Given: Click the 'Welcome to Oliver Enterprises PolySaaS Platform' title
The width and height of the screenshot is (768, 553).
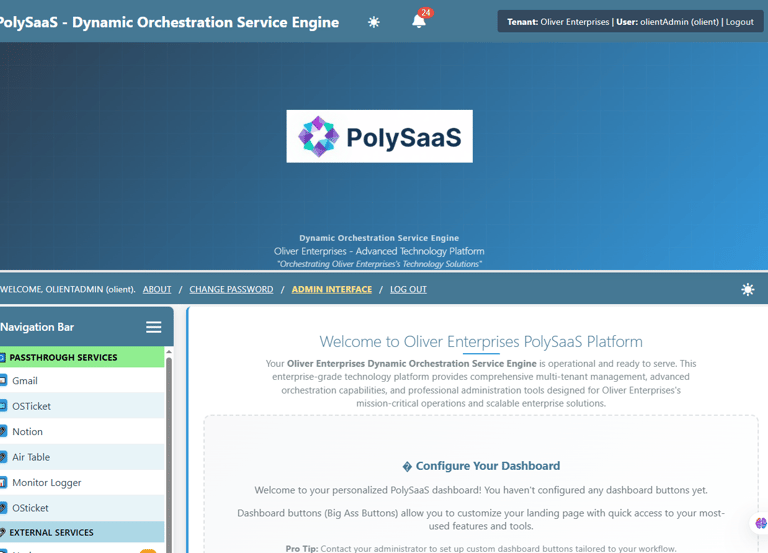Looking at the screenshot, I should tap(481, 341).
